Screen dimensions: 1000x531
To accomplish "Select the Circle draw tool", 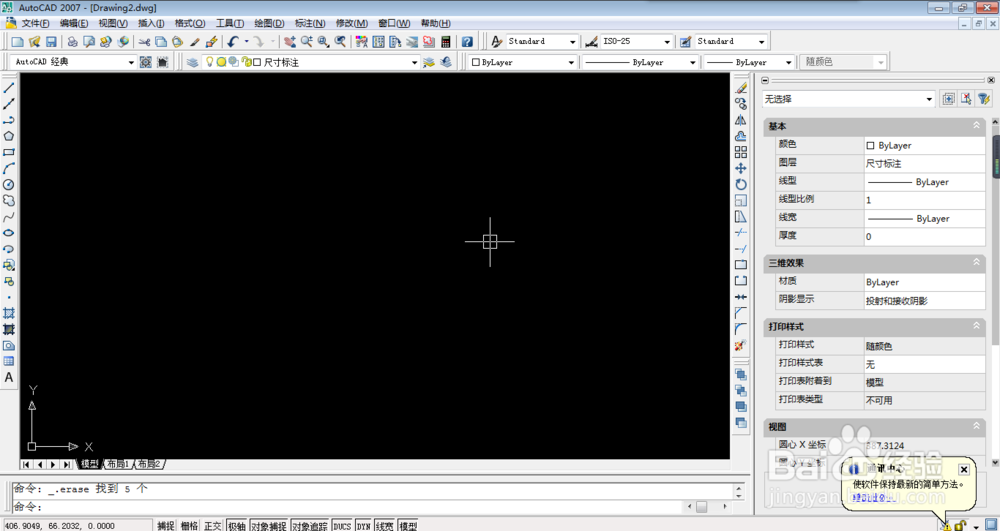I will point(9,184).
